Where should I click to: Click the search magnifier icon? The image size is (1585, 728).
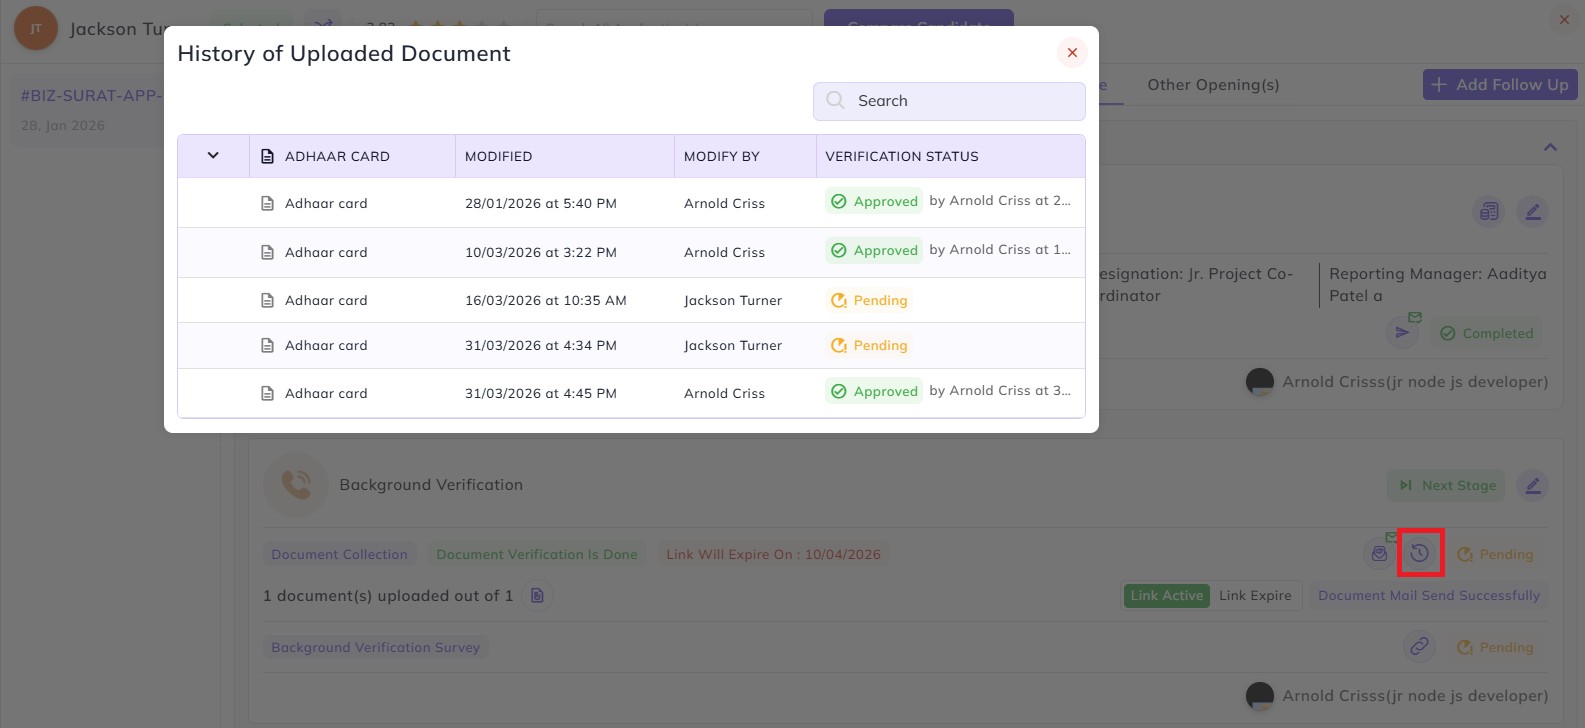836,100
